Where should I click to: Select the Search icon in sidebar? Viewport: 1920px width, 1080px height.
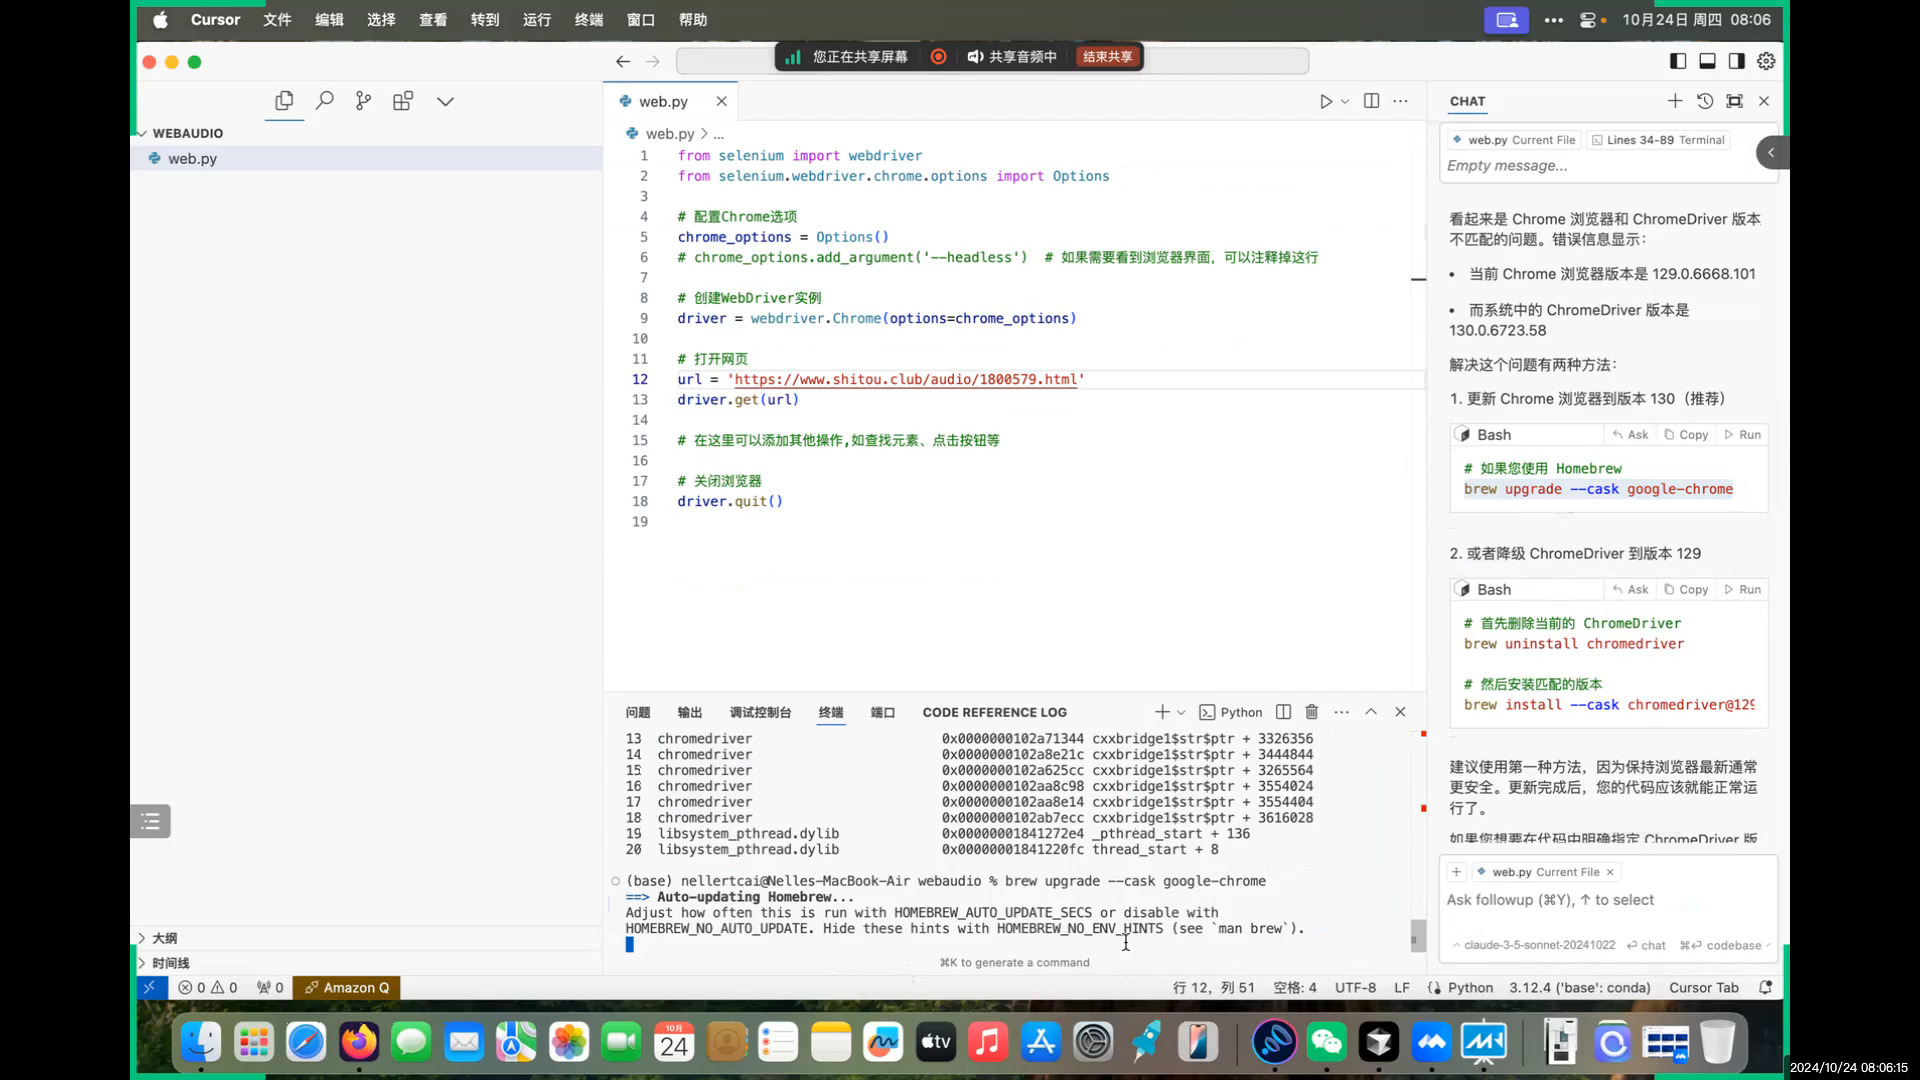[324, 100]
